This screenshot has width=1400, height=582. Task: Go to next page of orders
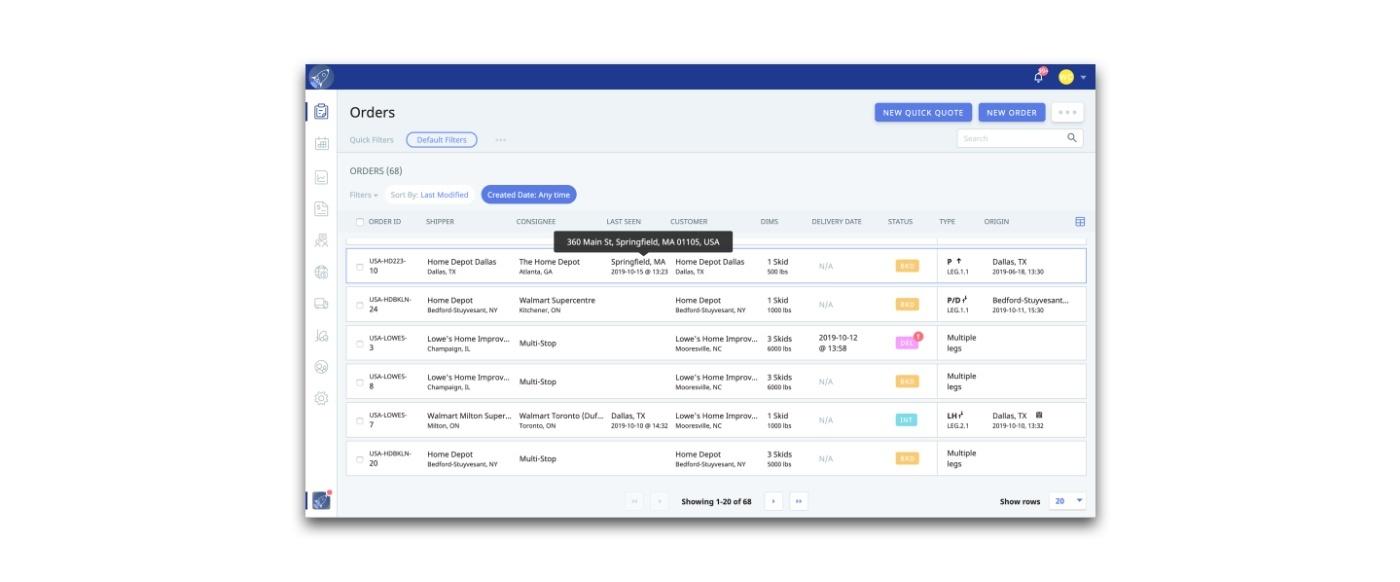point(773,502)
